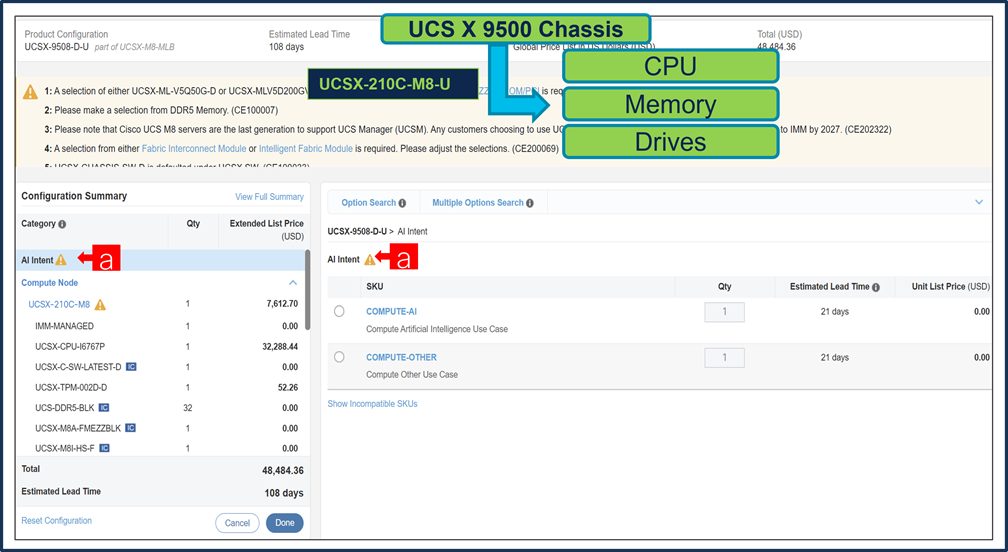
Task: Click Show Incompatible SKUs
Action: click(372, 404)
